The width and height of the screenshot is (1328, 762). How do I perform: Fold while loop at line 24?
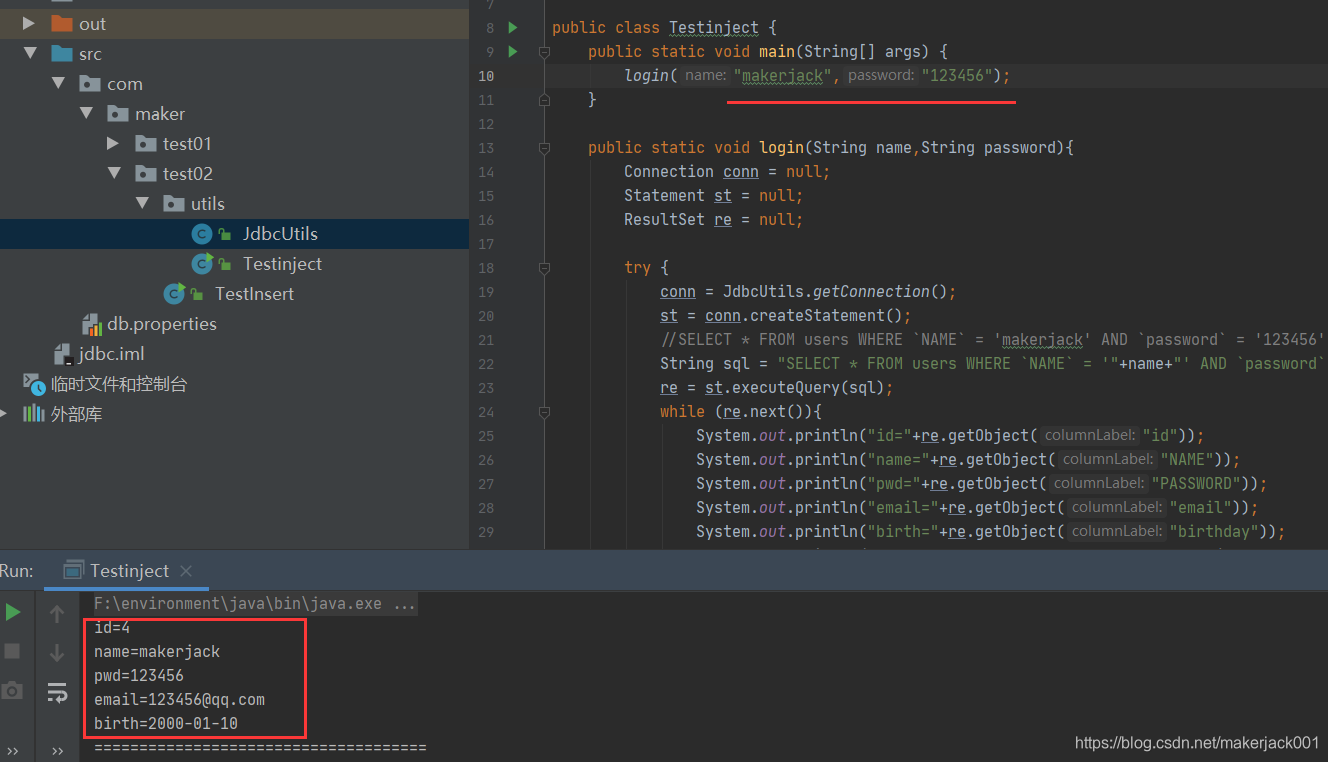544,412
